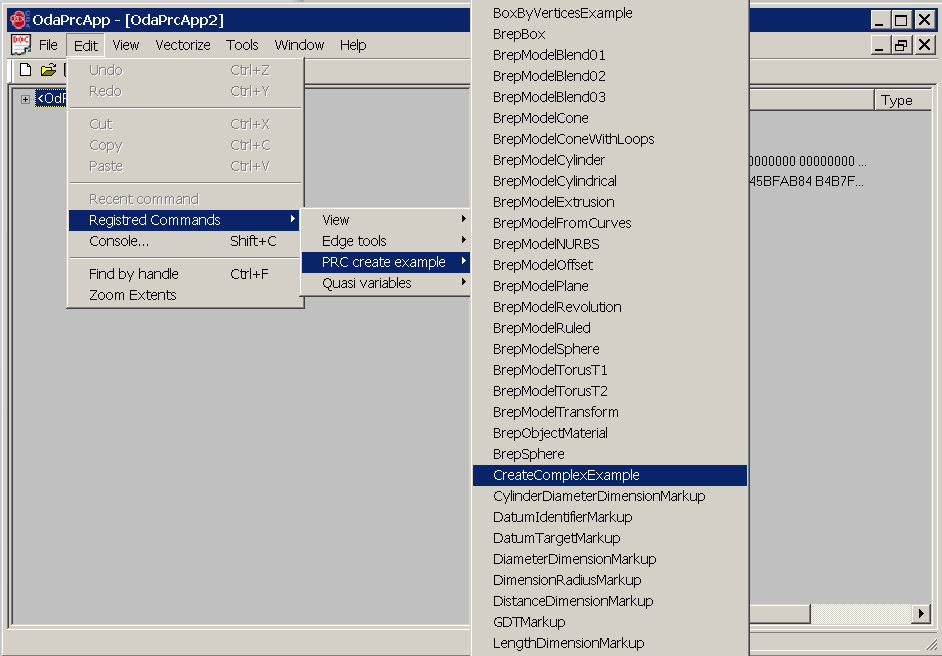Choose Find by handle command
The image size is (942, 656).
[184, 274]
